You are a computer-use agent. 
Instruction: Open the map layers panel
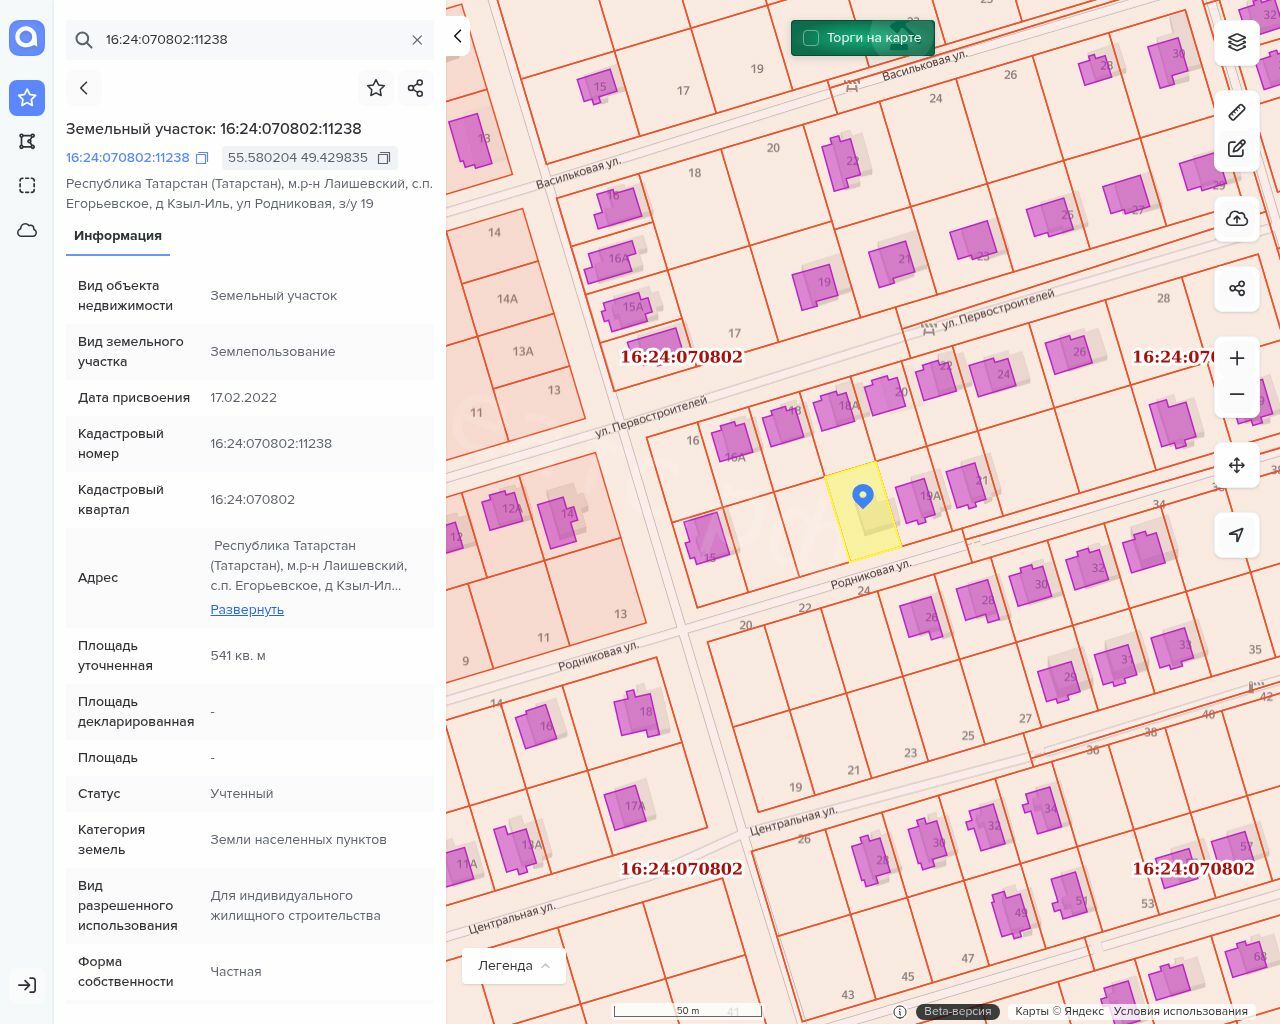pyautogui.click(x=1237, y=42)
